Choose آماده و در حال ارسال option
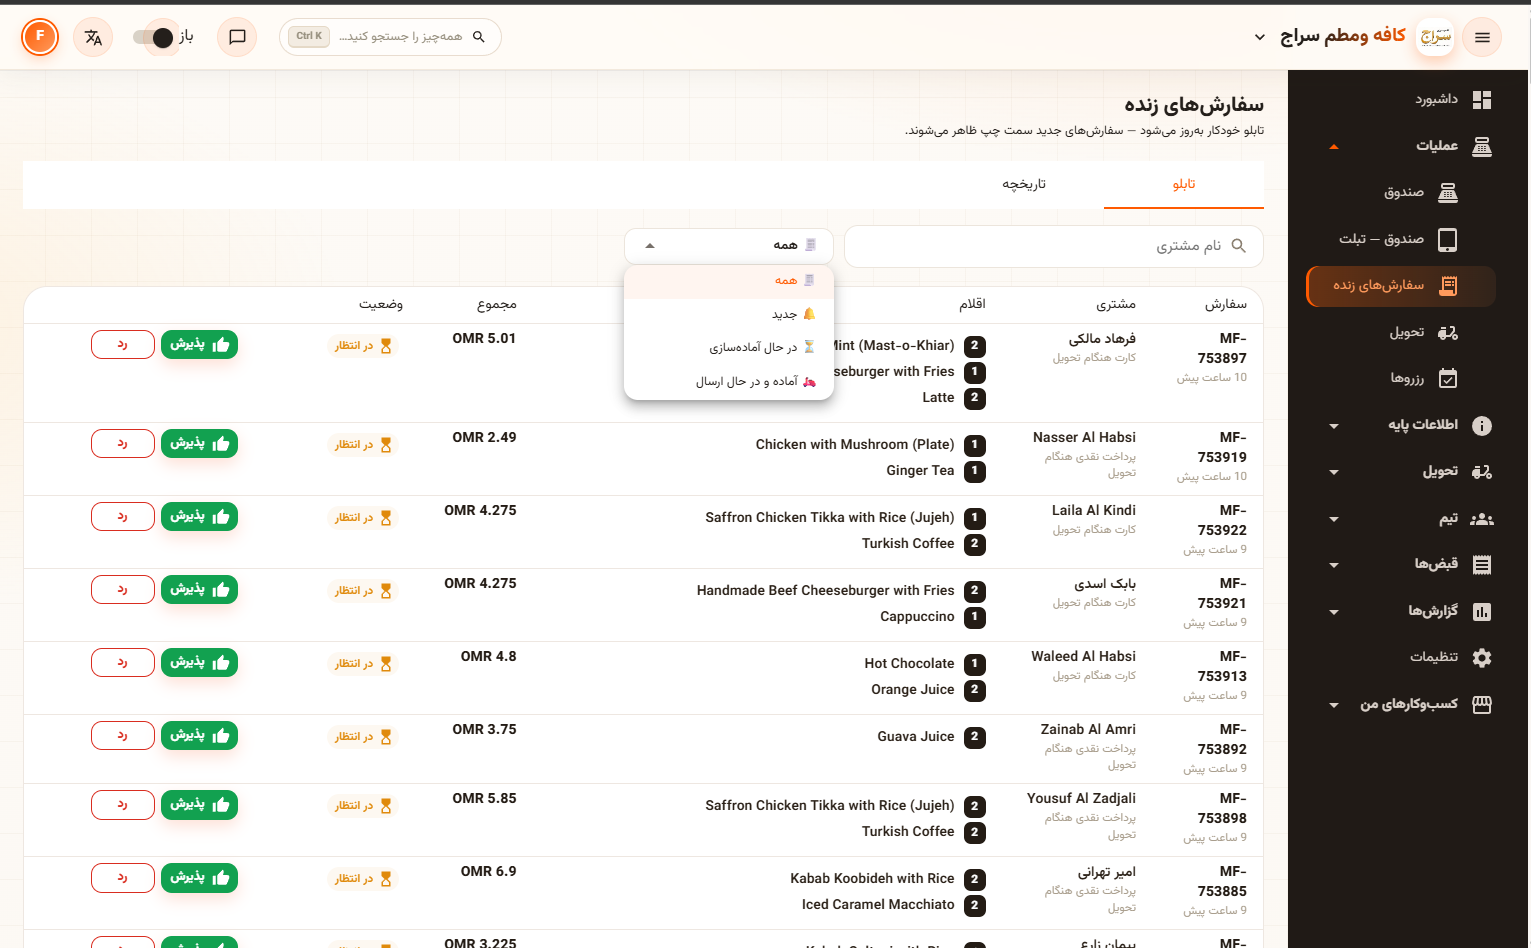Screen dimensions: 1531x948 (x=729, y=382)
